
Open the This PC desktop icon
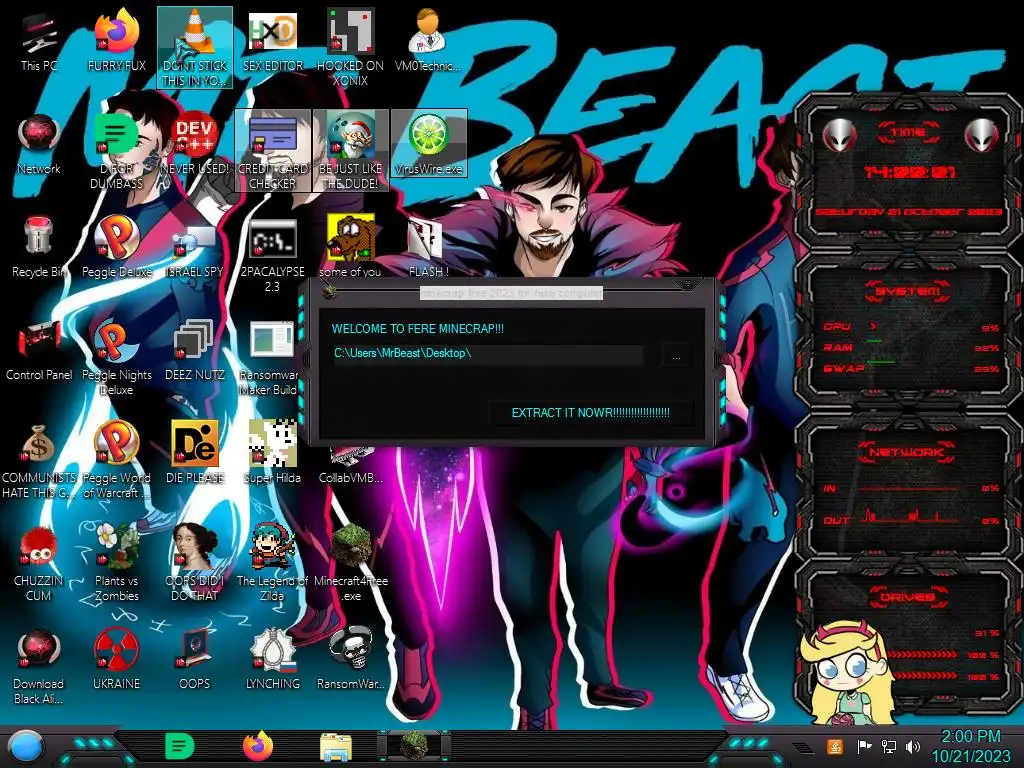39,42
